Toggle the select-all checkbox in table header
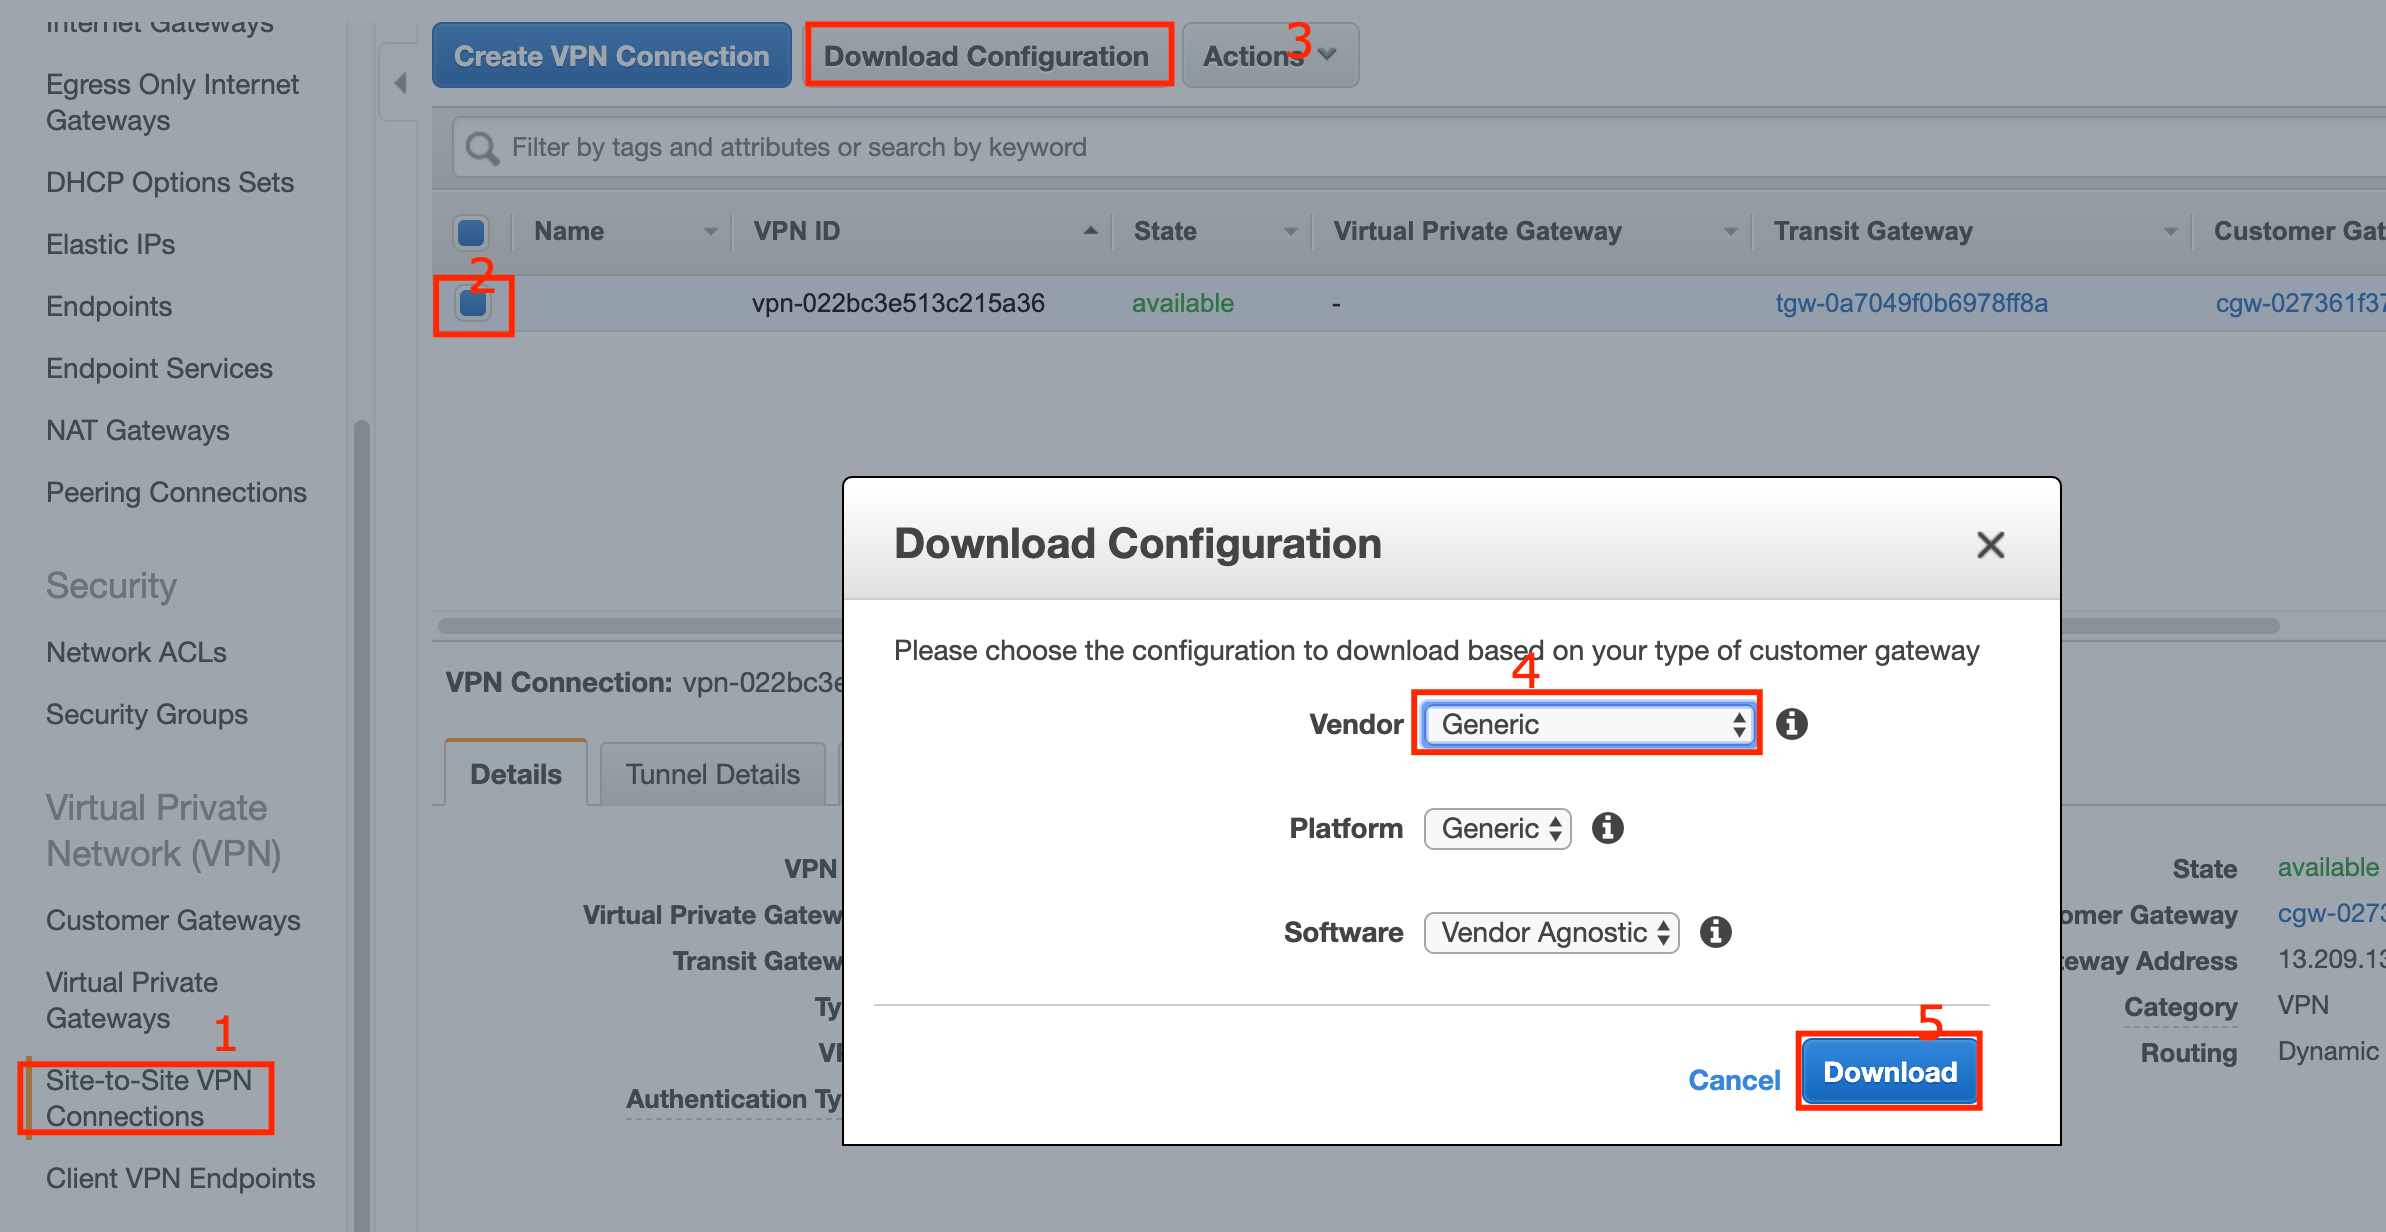This screenshot has width=2386, height=1232. pos(471,231)
